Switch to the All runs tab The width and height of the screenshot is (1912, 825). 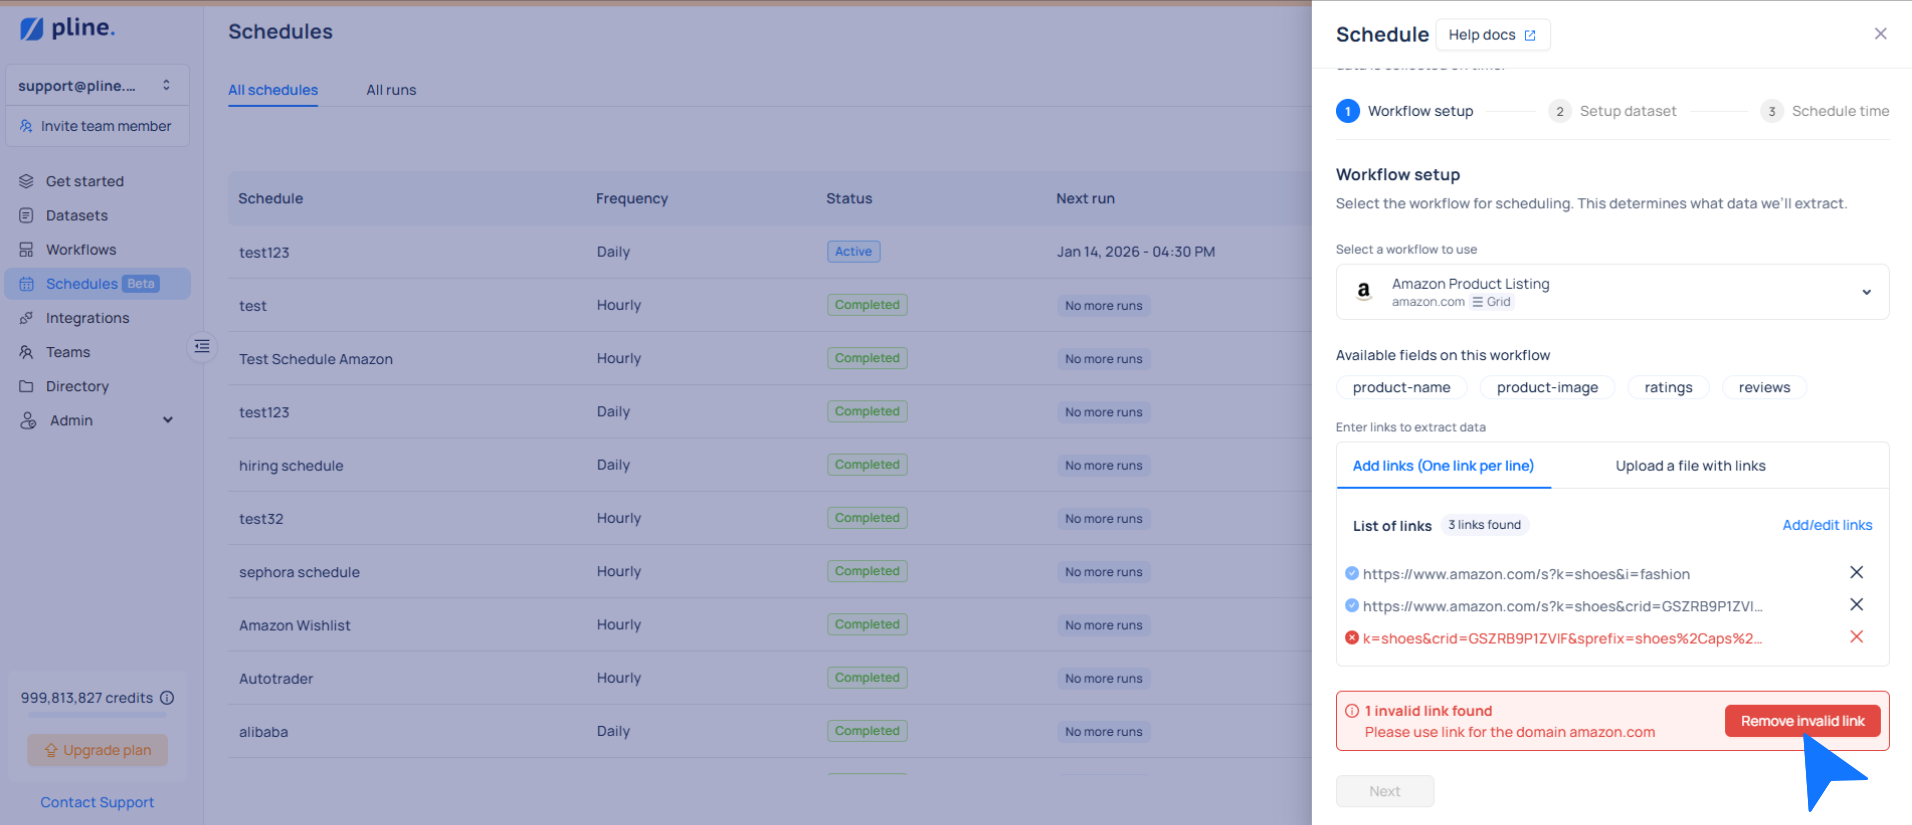tap(391, 90)
